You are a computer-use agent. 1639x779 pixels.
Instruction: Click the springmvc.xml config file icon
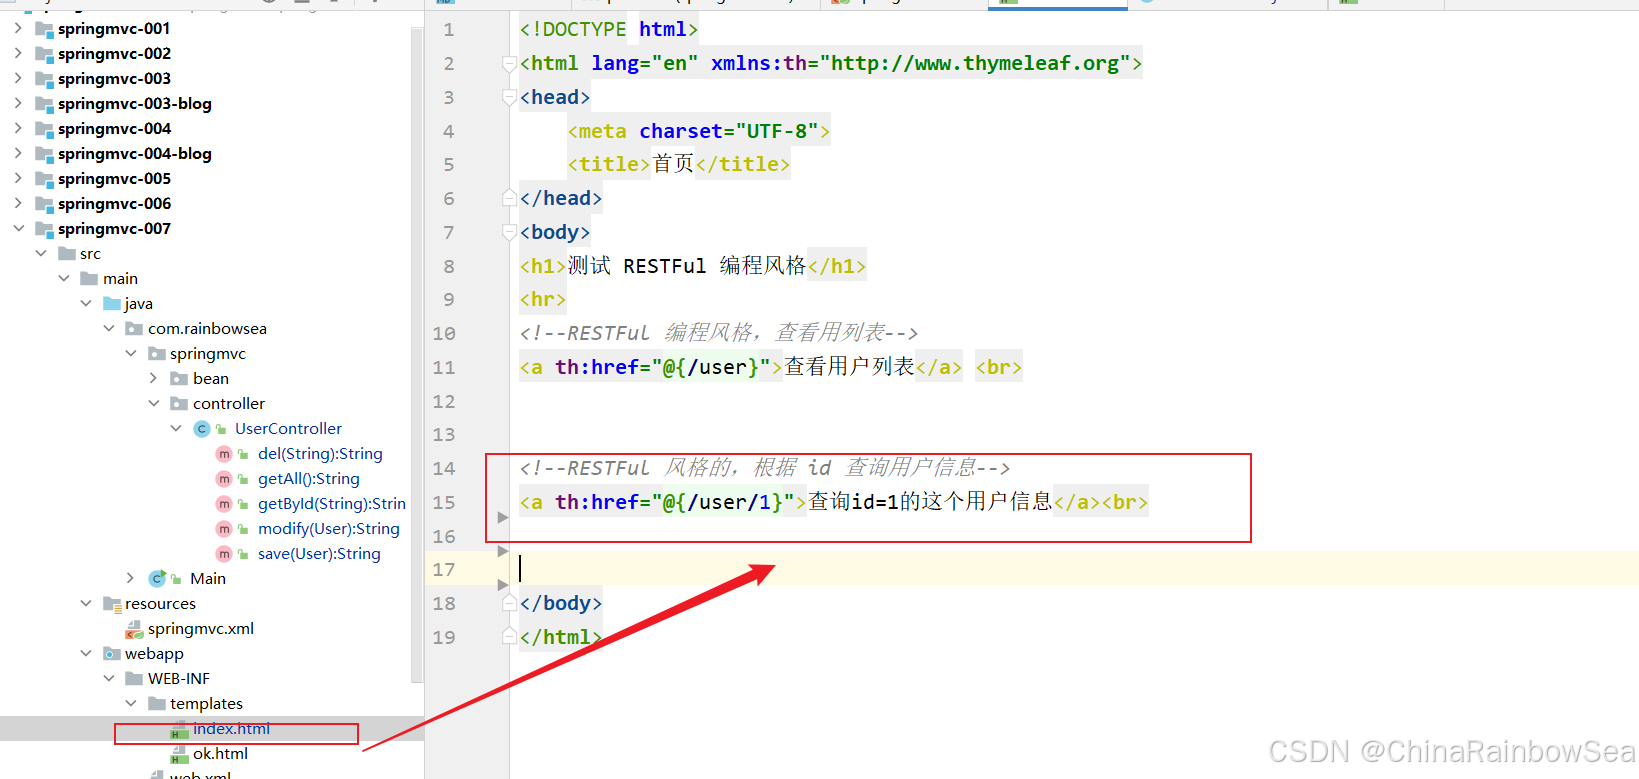[134, 629]
